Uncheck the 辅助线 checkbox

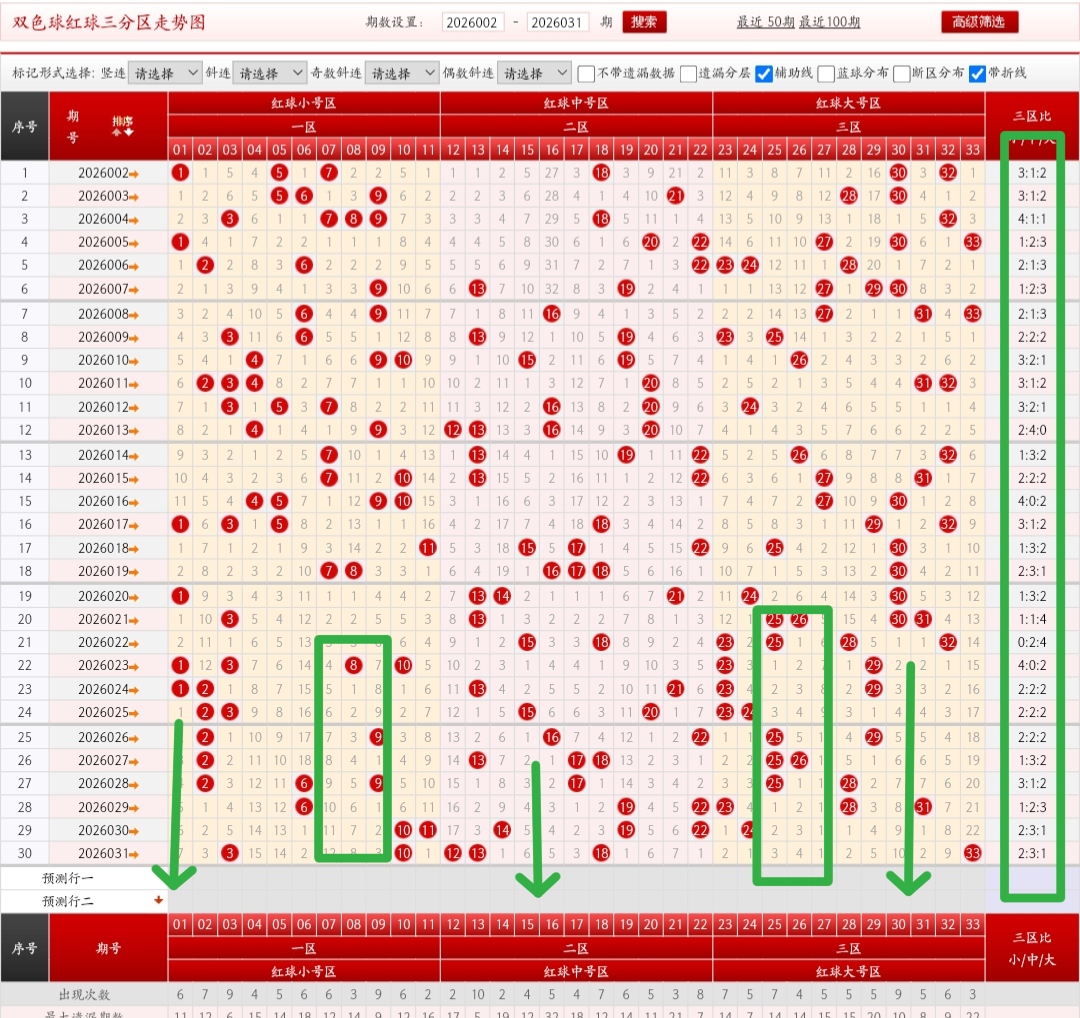pos(764,73)
